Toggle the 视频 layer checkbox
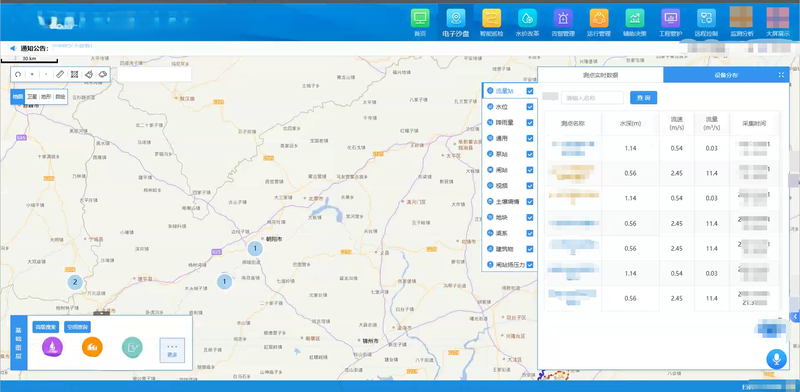 pyautogui.click(x=530, y=186)
